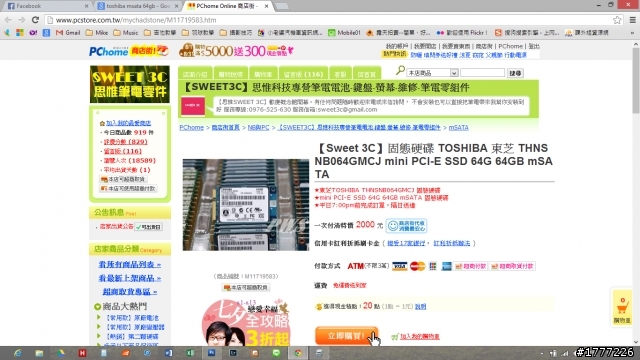Open the first green store tab 店家介紹
Viewport: 640px width, 360px height.
[x=195, y=74]
